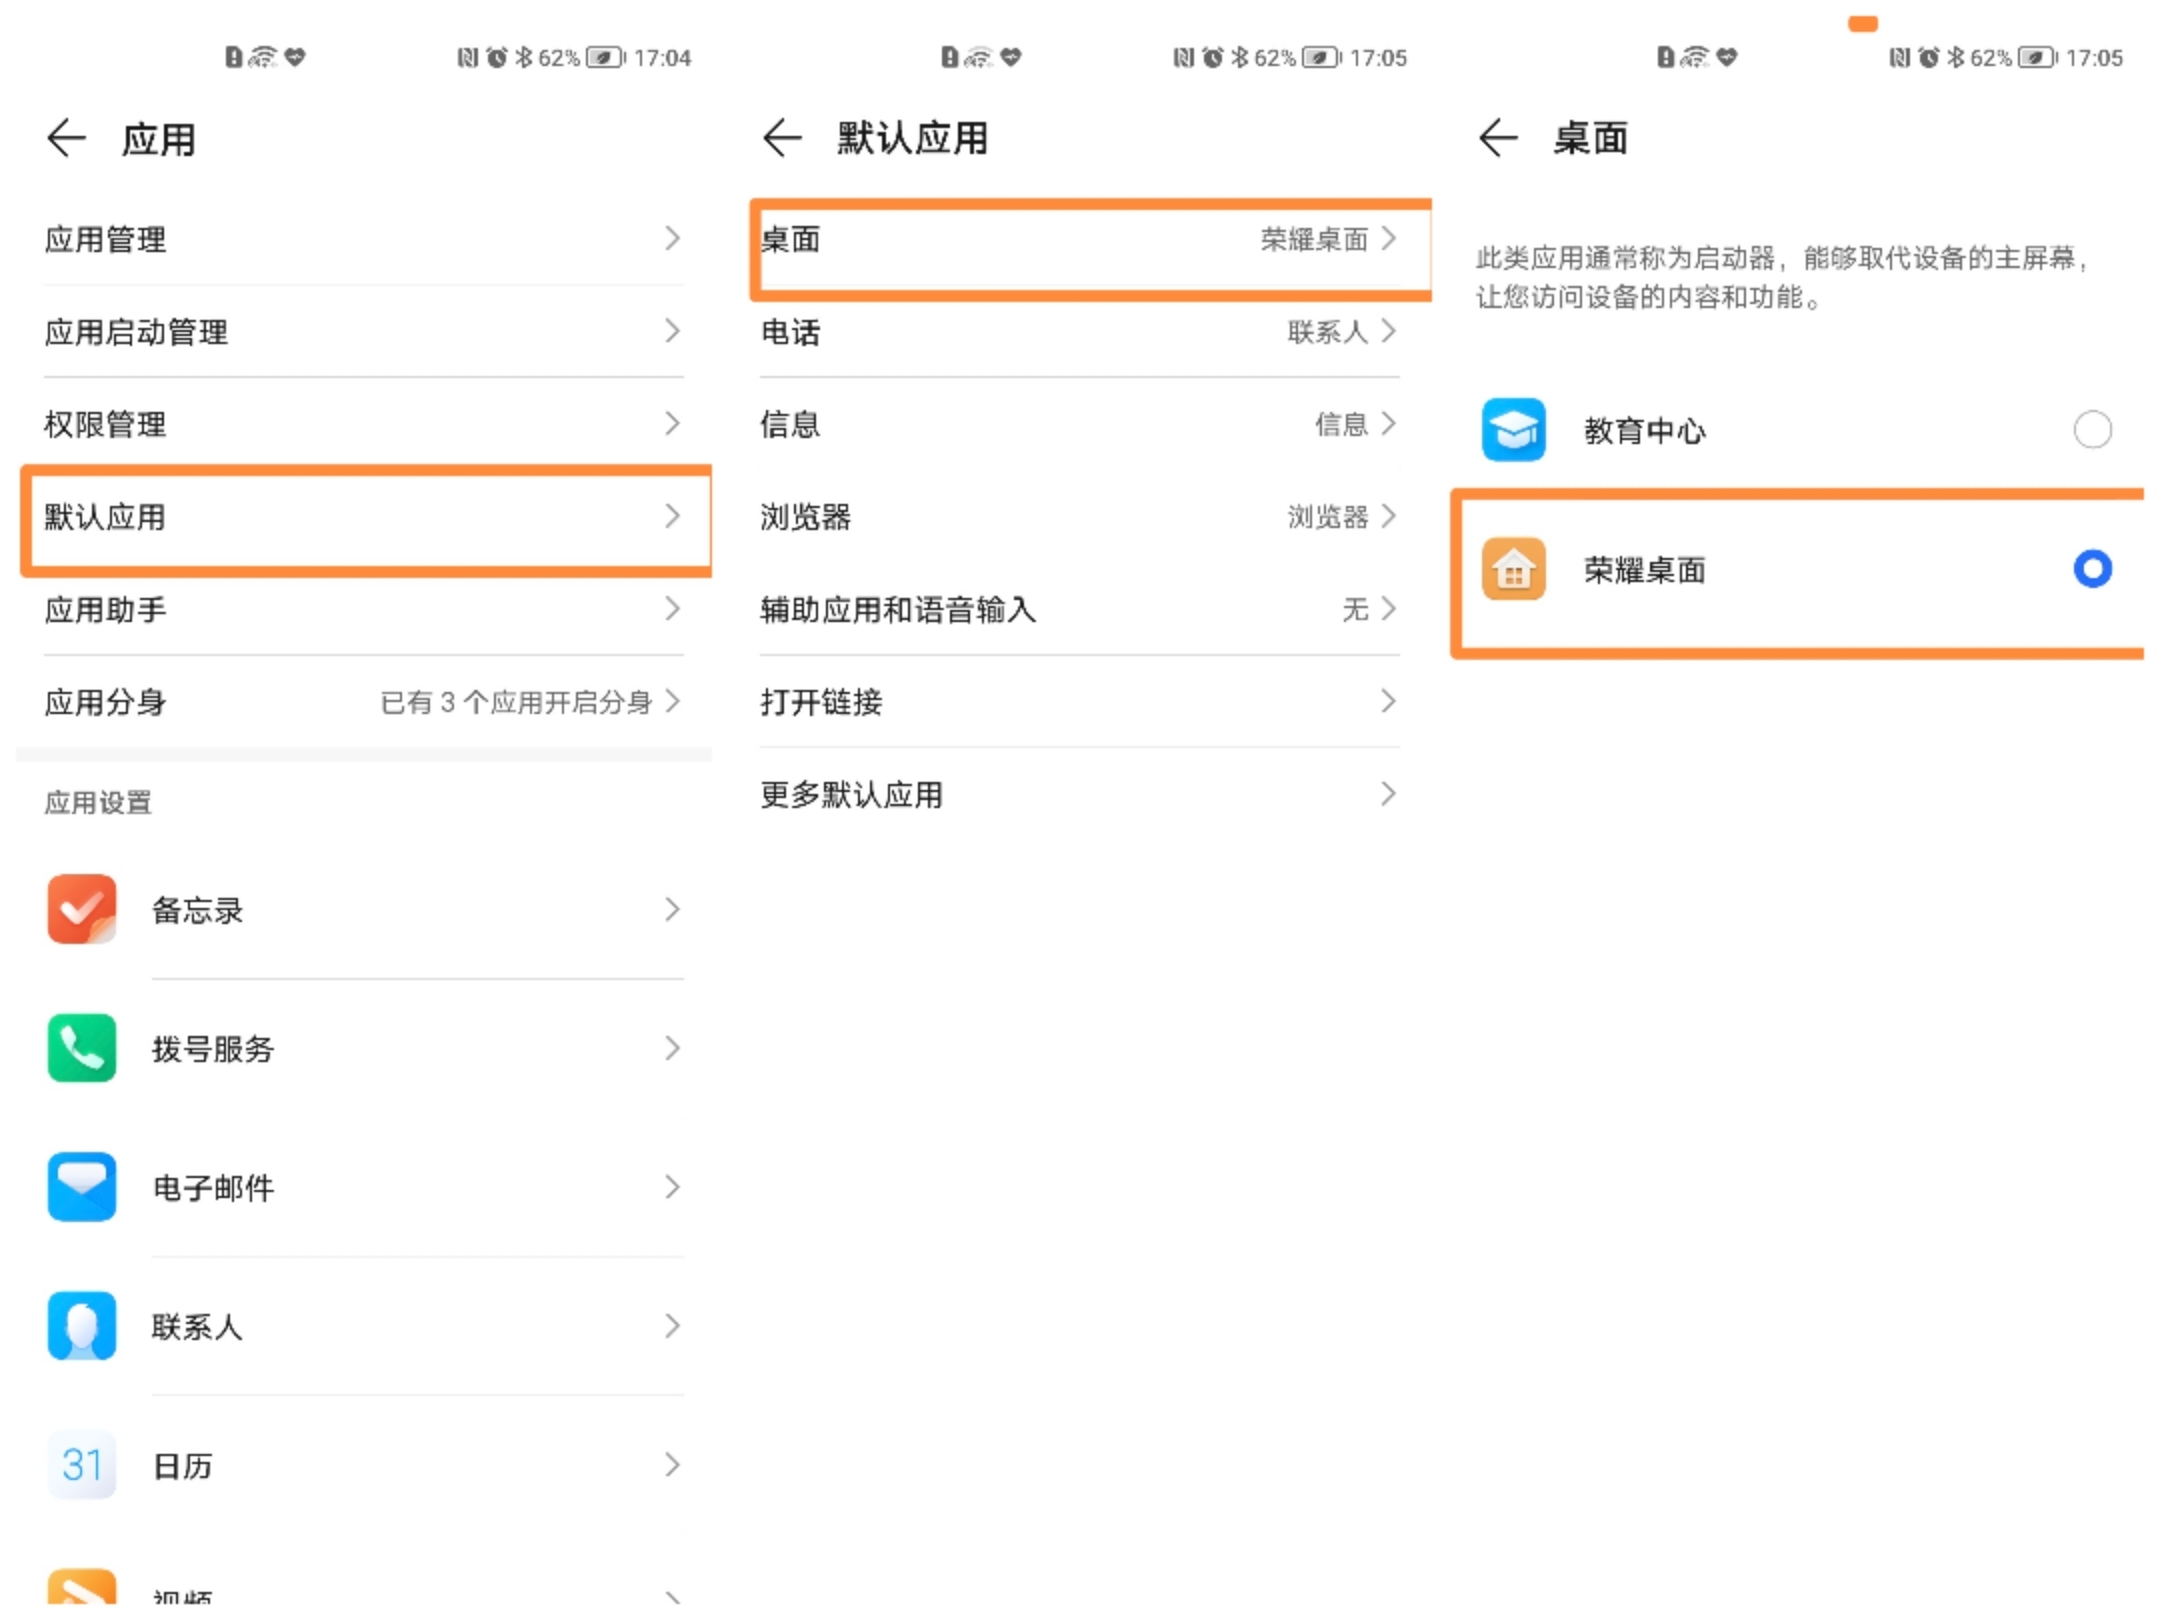Expand 电话 default app chevron
The image size is (2160, 1620).
click(1388, 331)
